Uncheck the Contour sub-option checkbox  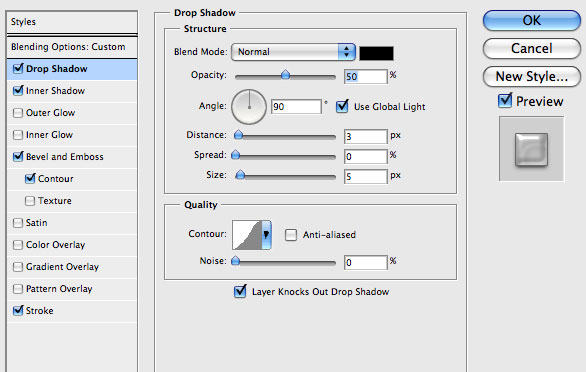pyautogui.click(x=30, y=179)
